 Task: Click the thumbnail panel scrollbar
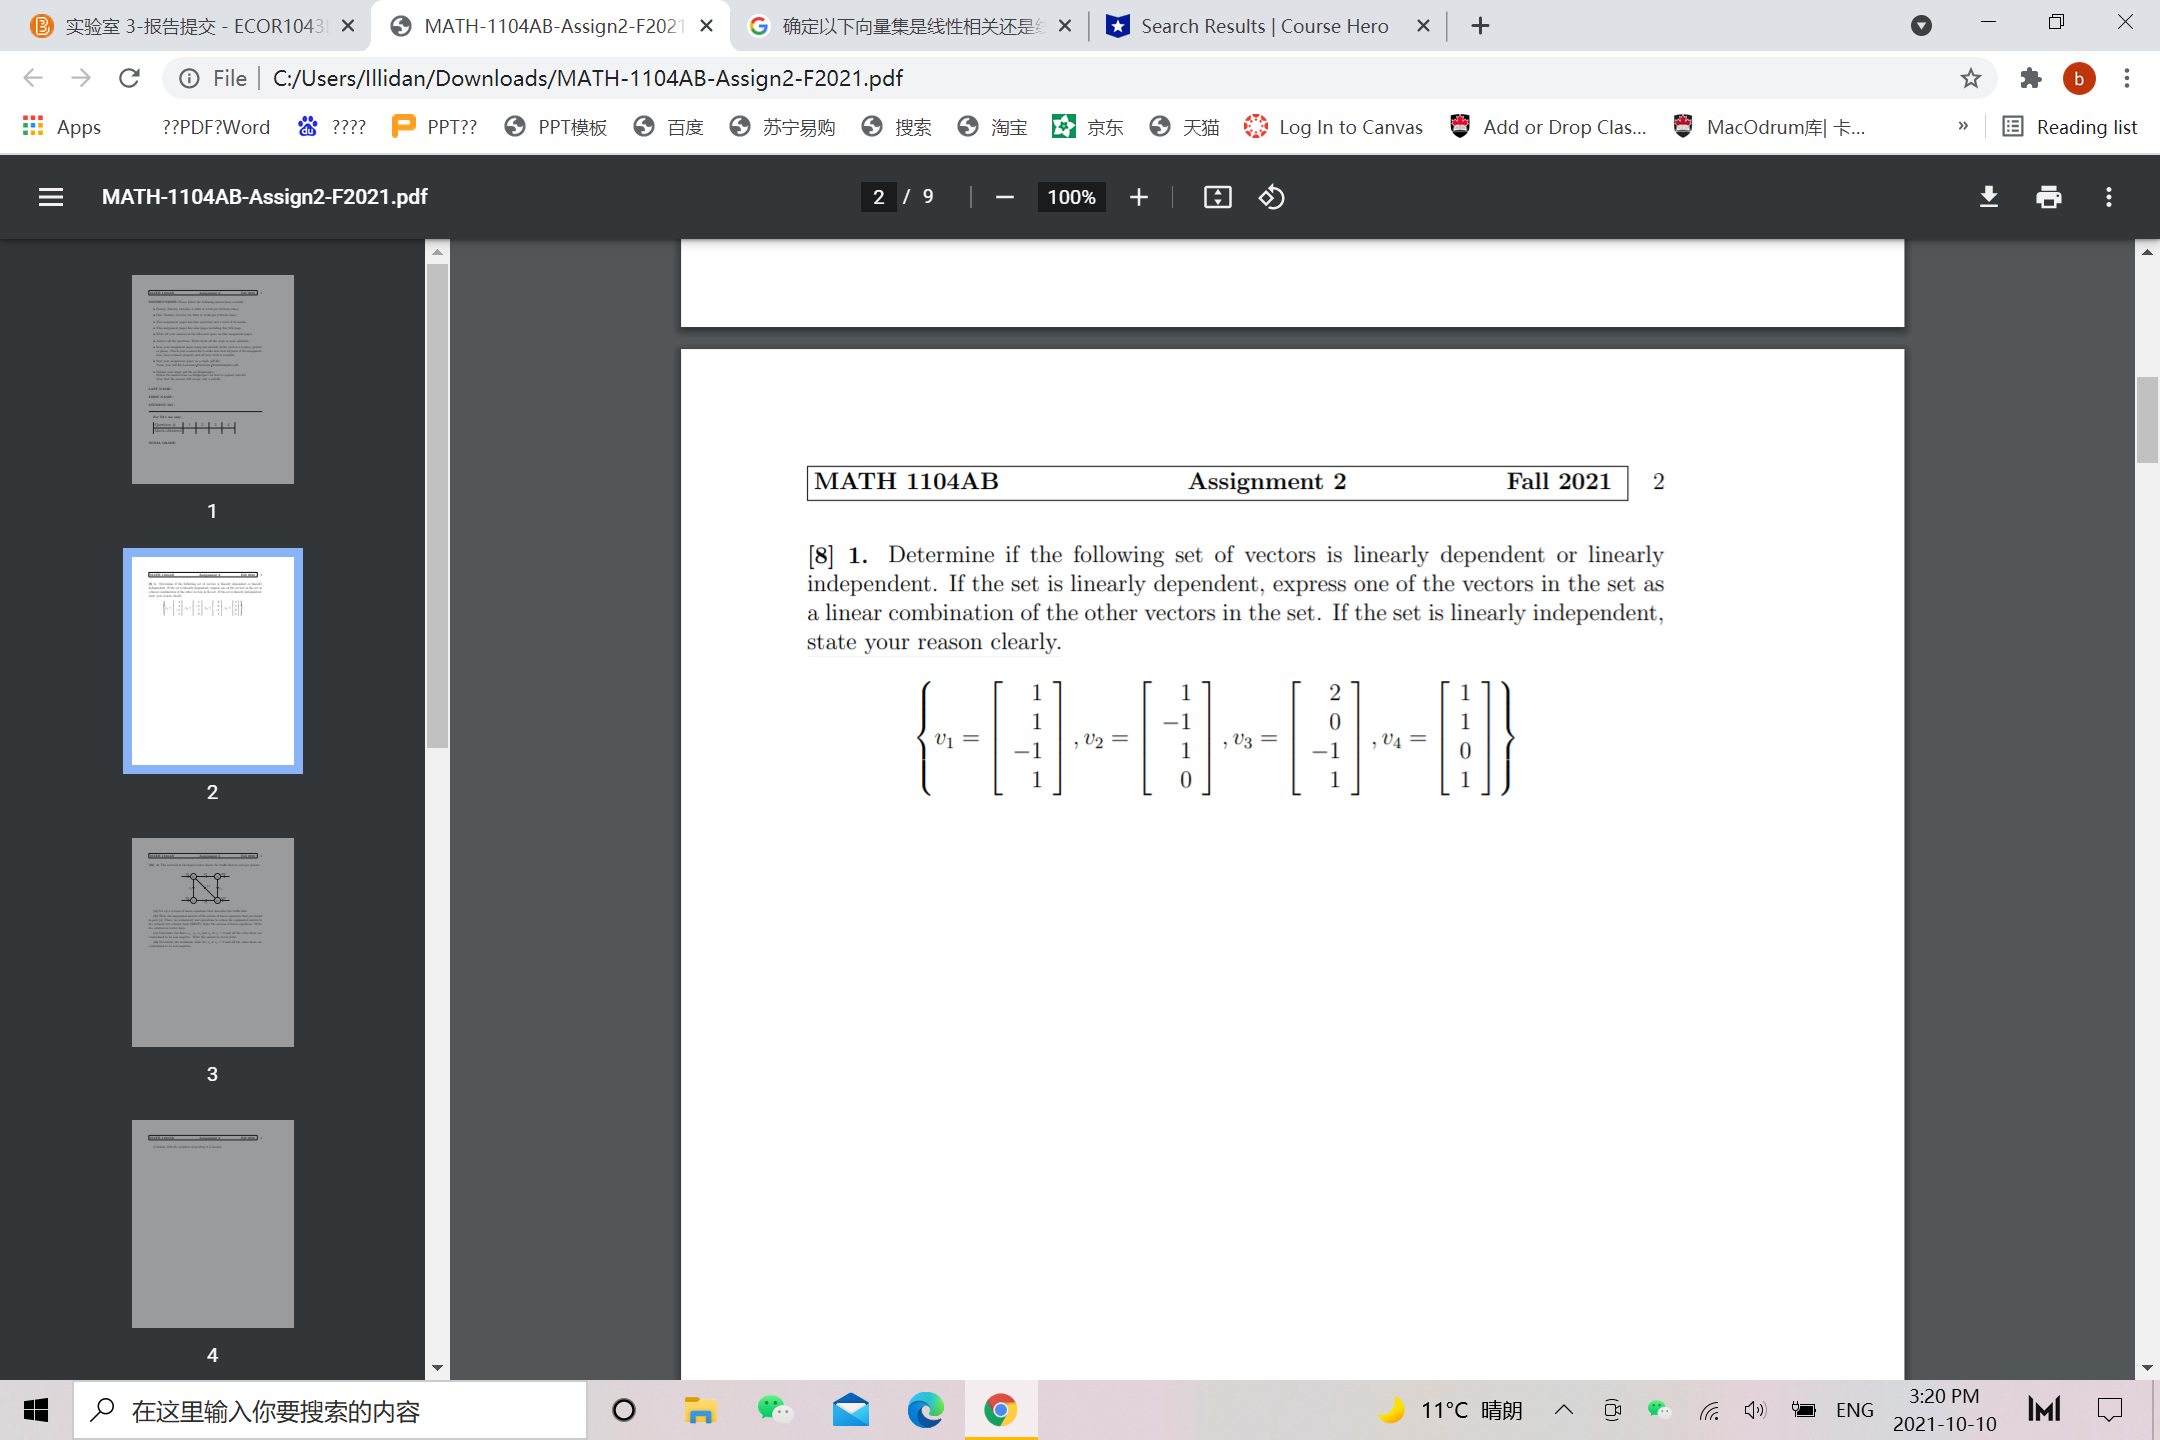pos(437,500)
